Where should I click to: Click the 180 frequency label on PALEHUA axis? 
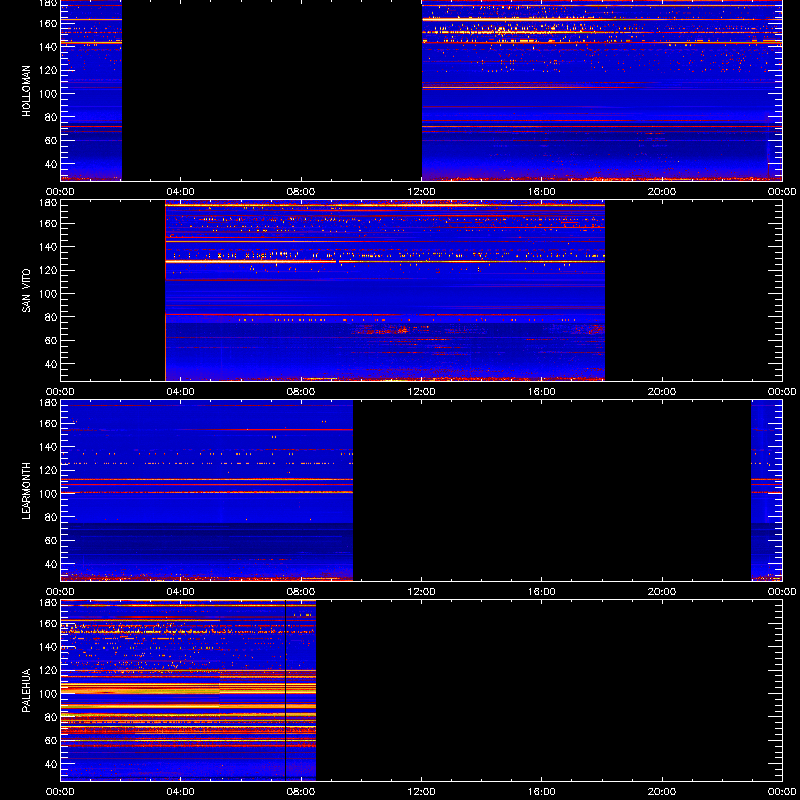click(49, 603)
